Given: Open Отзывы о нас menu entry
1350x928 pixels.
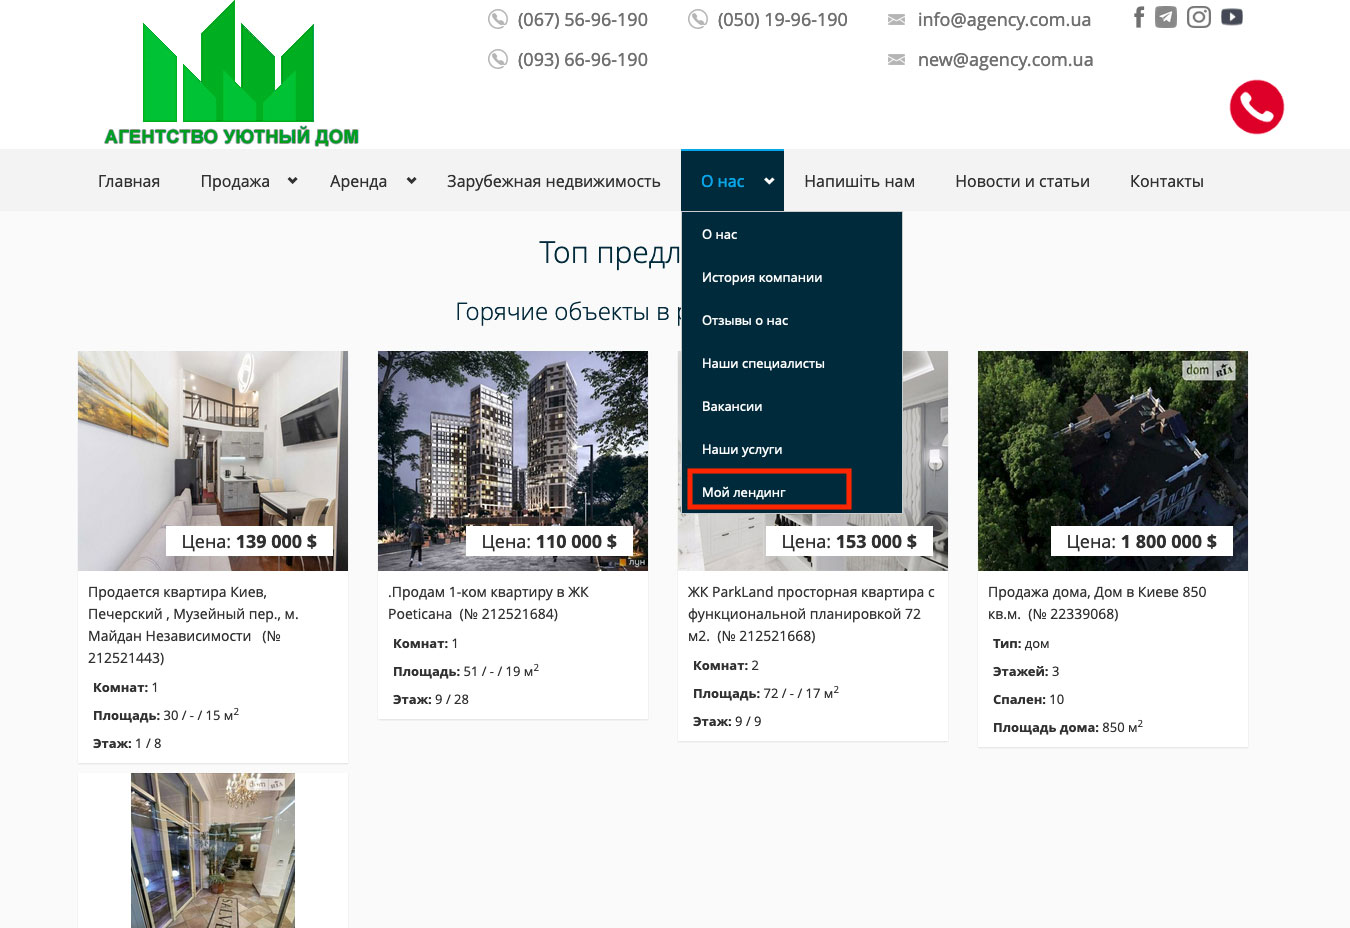Looking at the screenshot, I should pyautogui.click(x=744, y=320).
